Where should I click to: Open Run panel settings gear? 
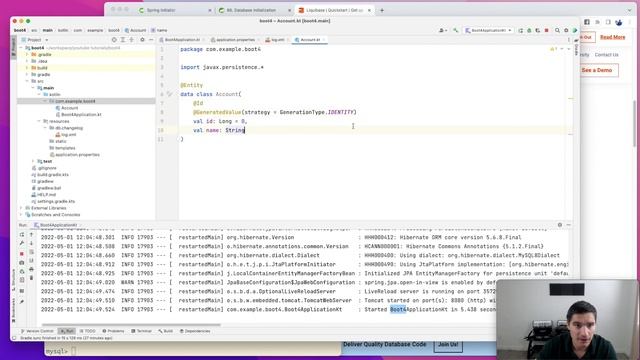click(x=560, y=225)
